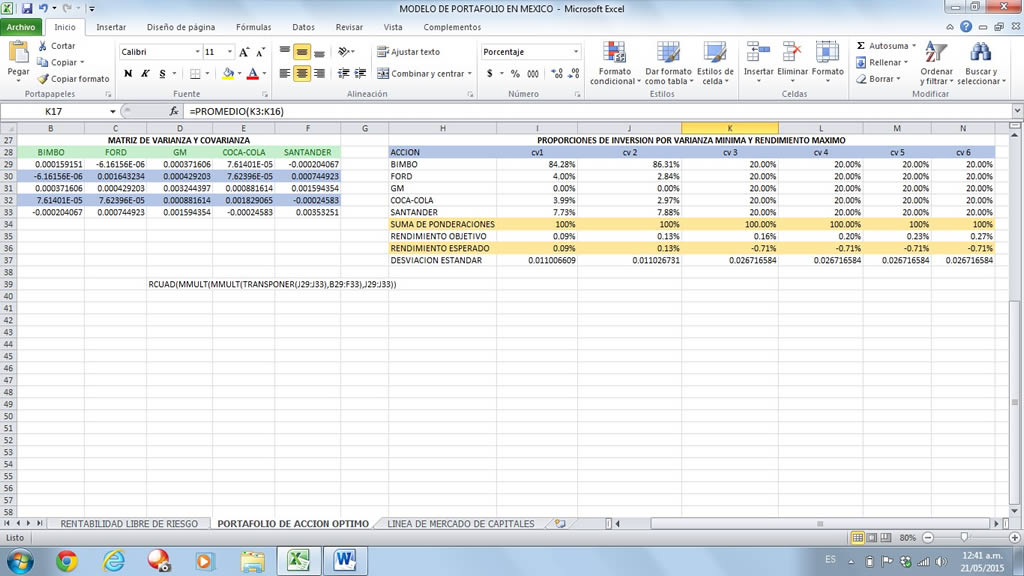1024x576 pixels.
Task: Select column K header
Action: [729, 128]
